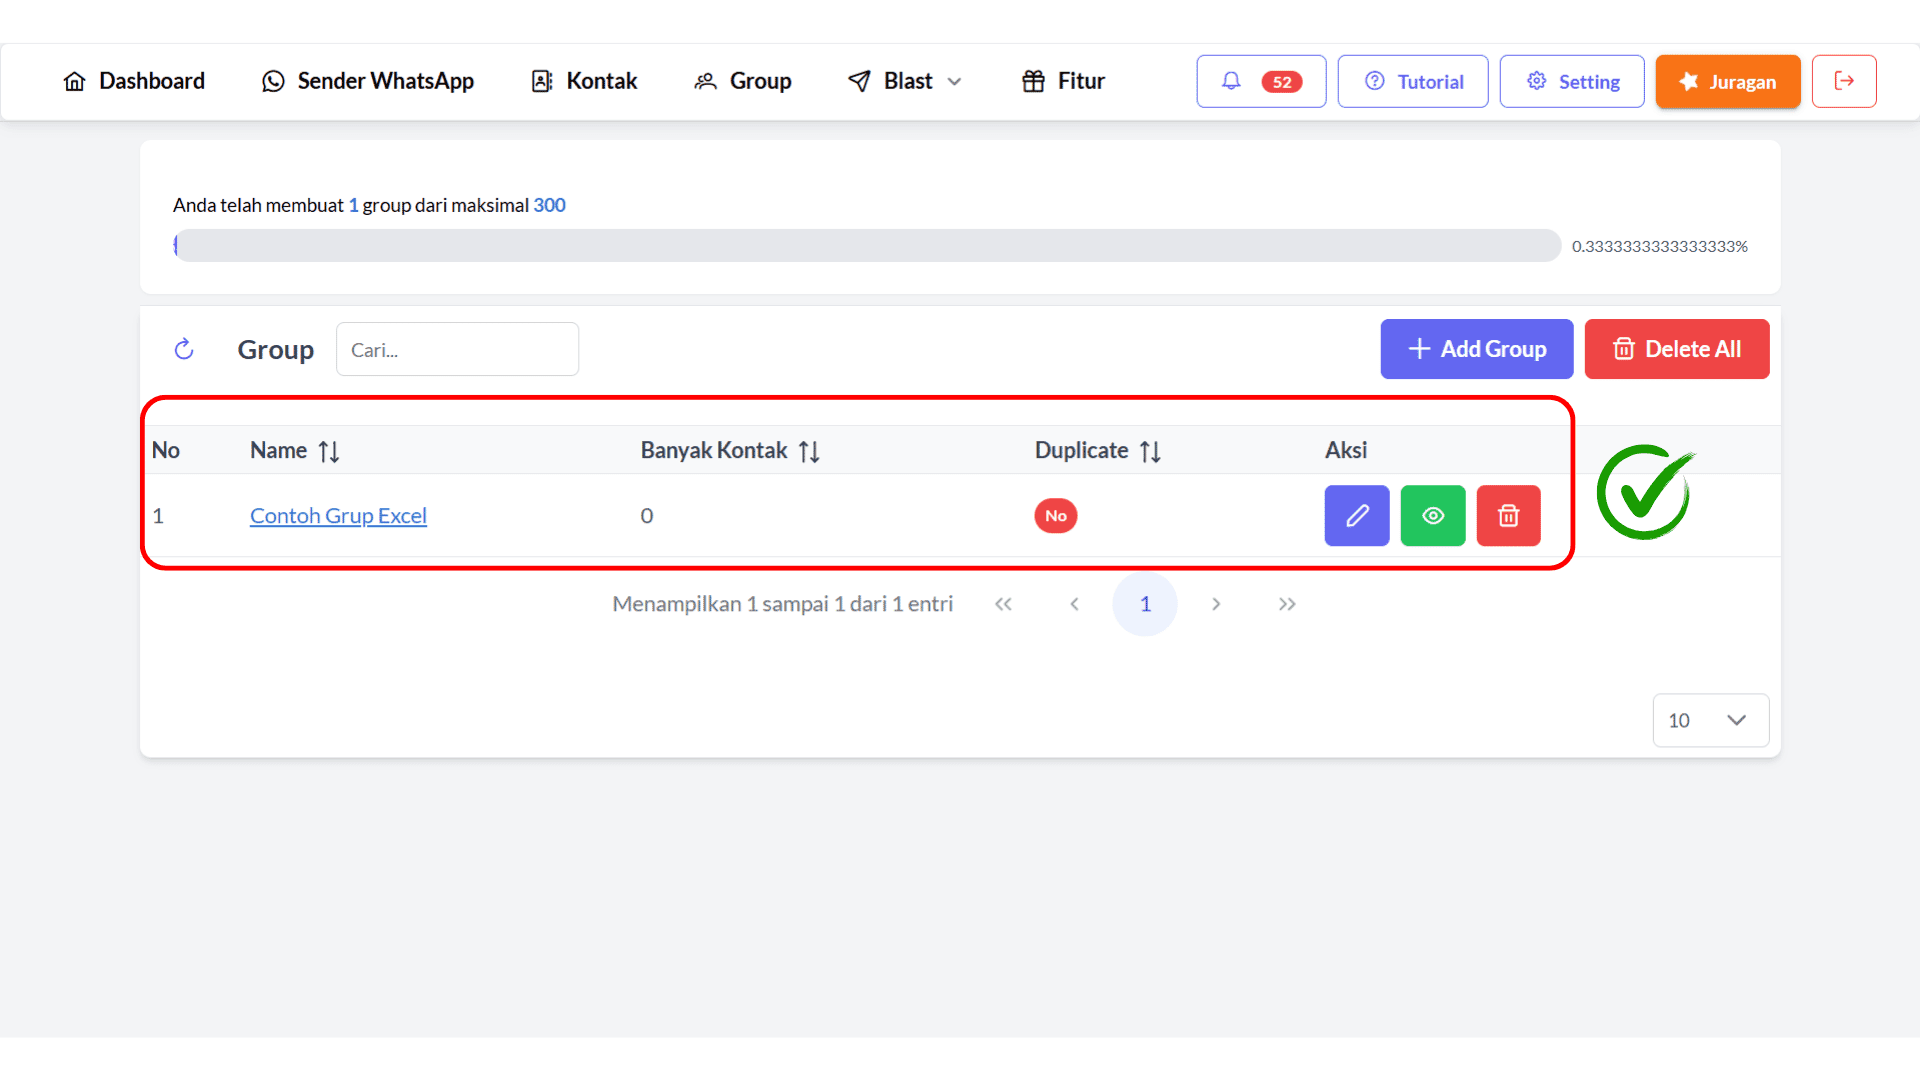
Task: Click the 300 maximum group number
Action: [x=549, y=205]
